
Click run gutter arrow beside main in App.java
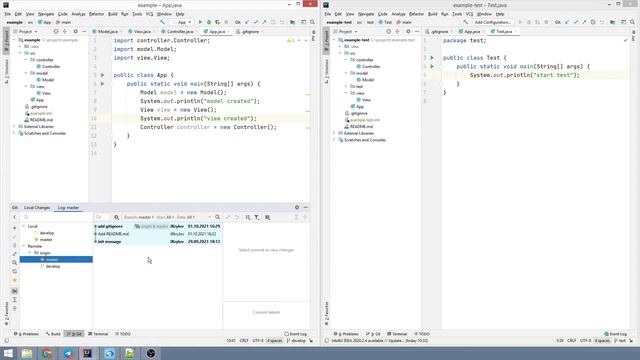102,84
